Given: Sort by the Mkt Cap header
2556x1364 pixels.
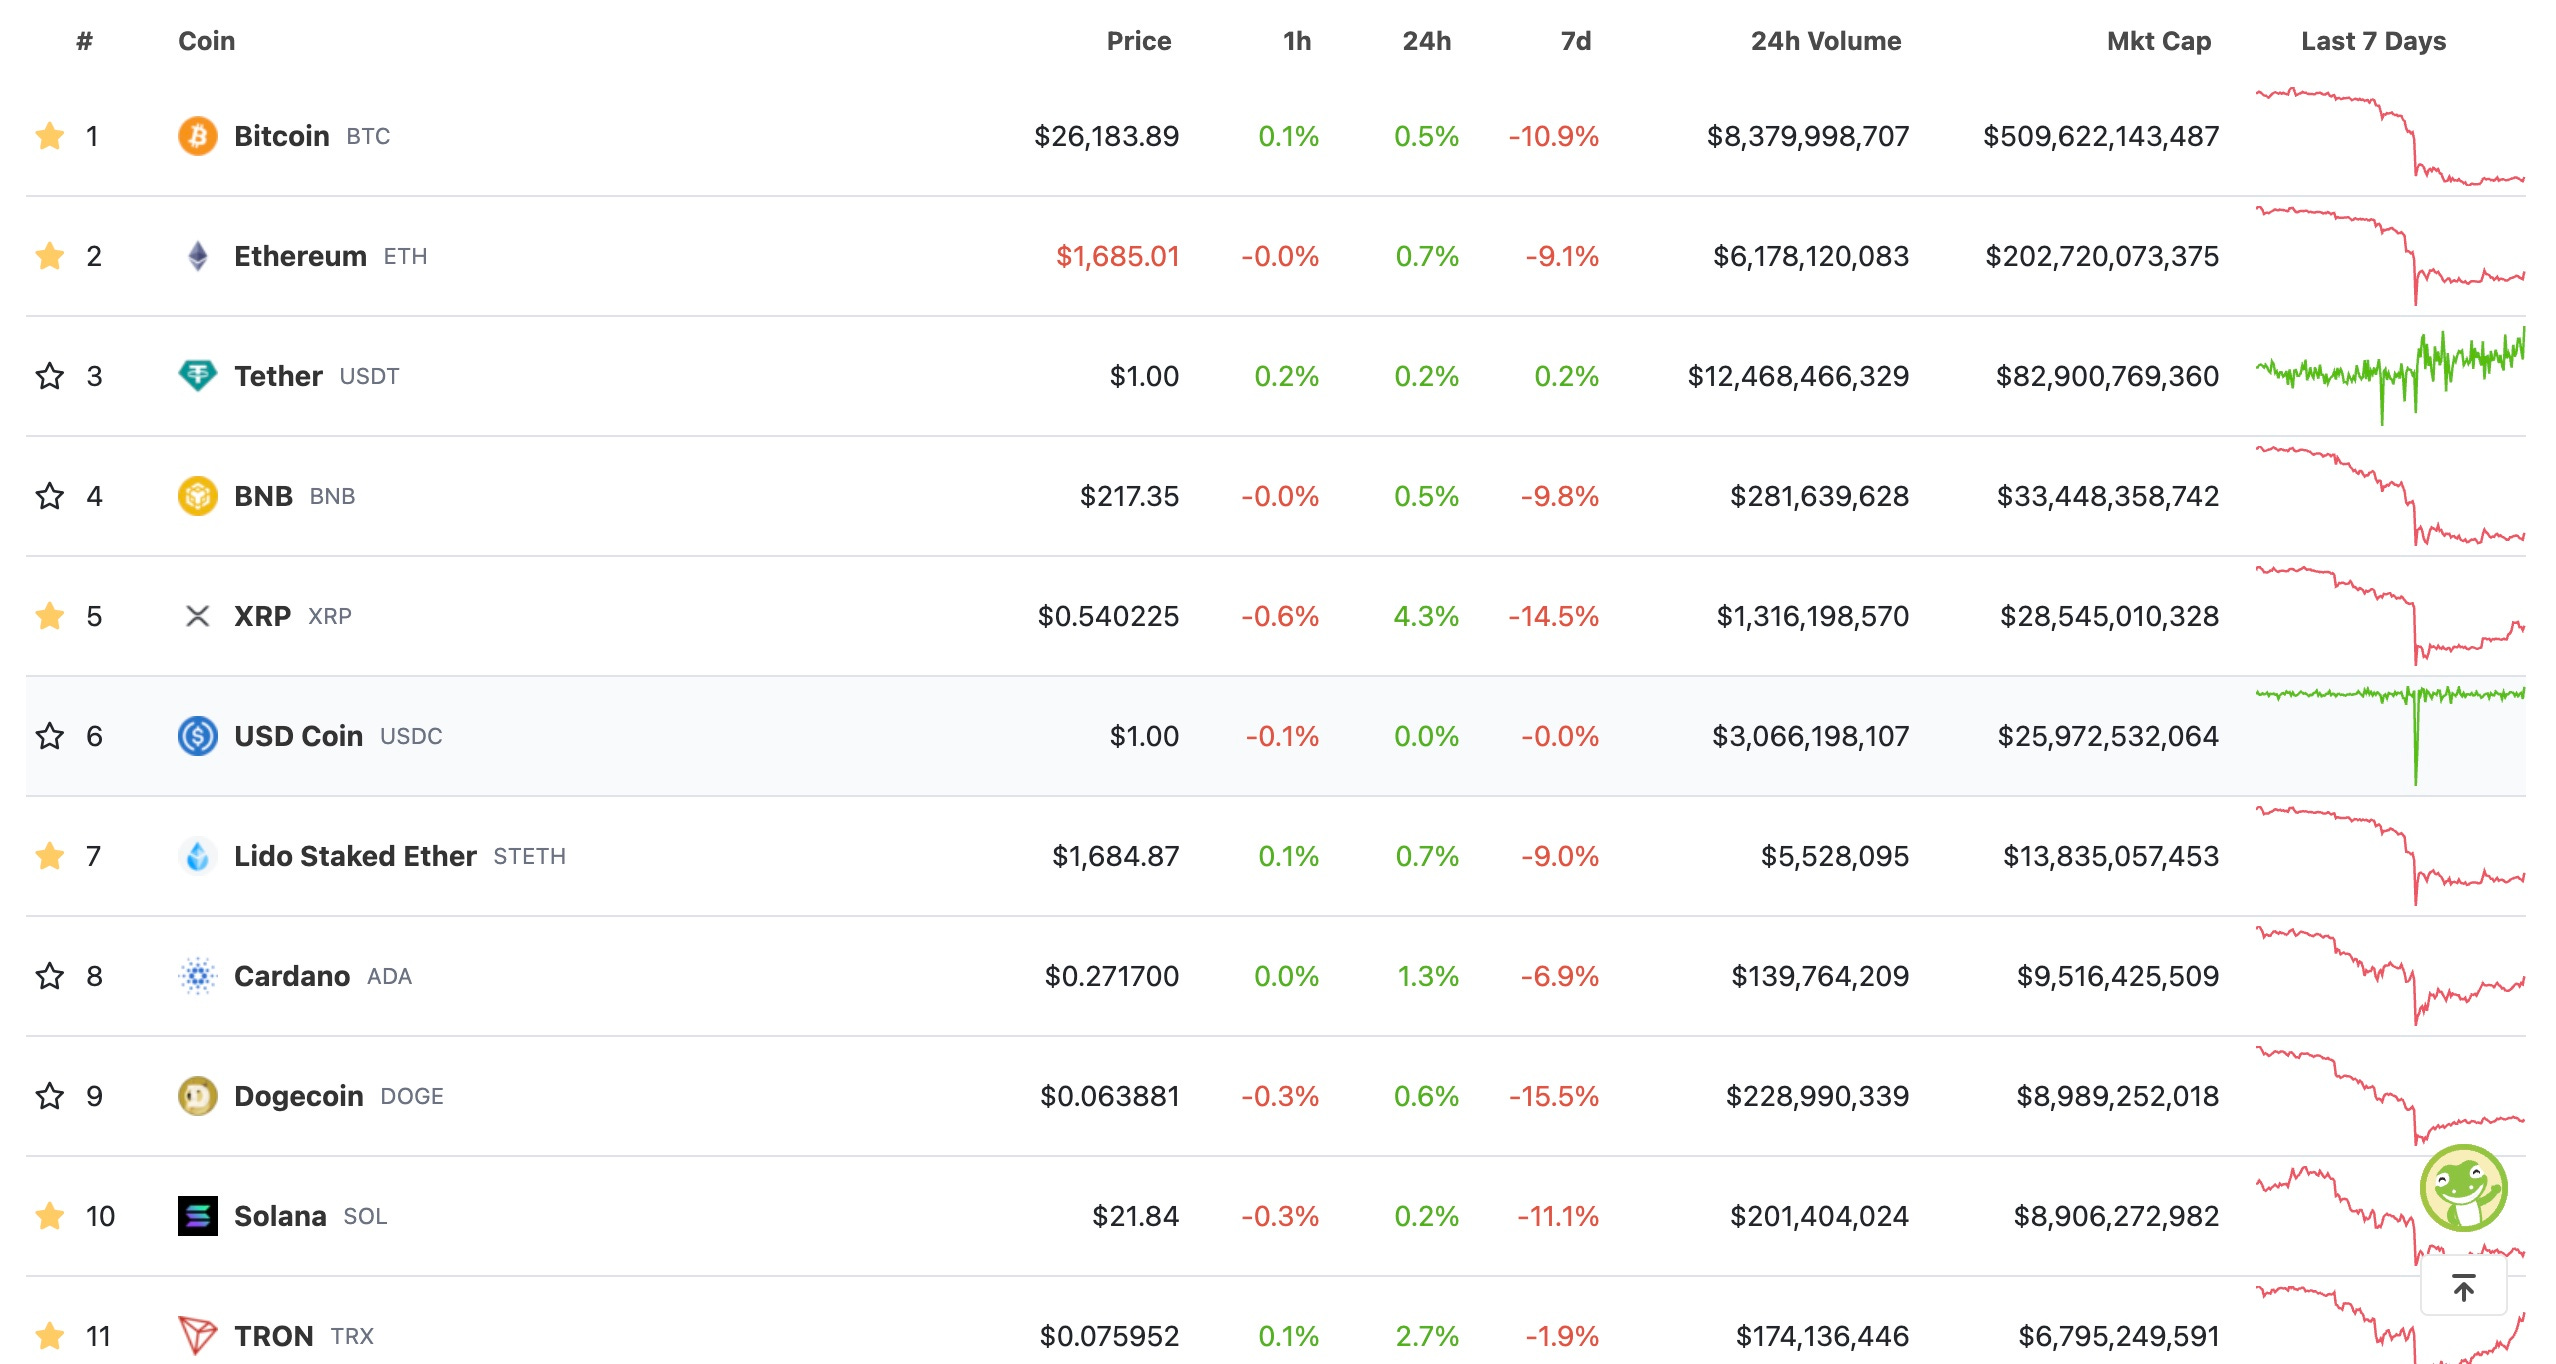Looking at the screenshot, I should pyautogui.click(x=2159, y=41).
